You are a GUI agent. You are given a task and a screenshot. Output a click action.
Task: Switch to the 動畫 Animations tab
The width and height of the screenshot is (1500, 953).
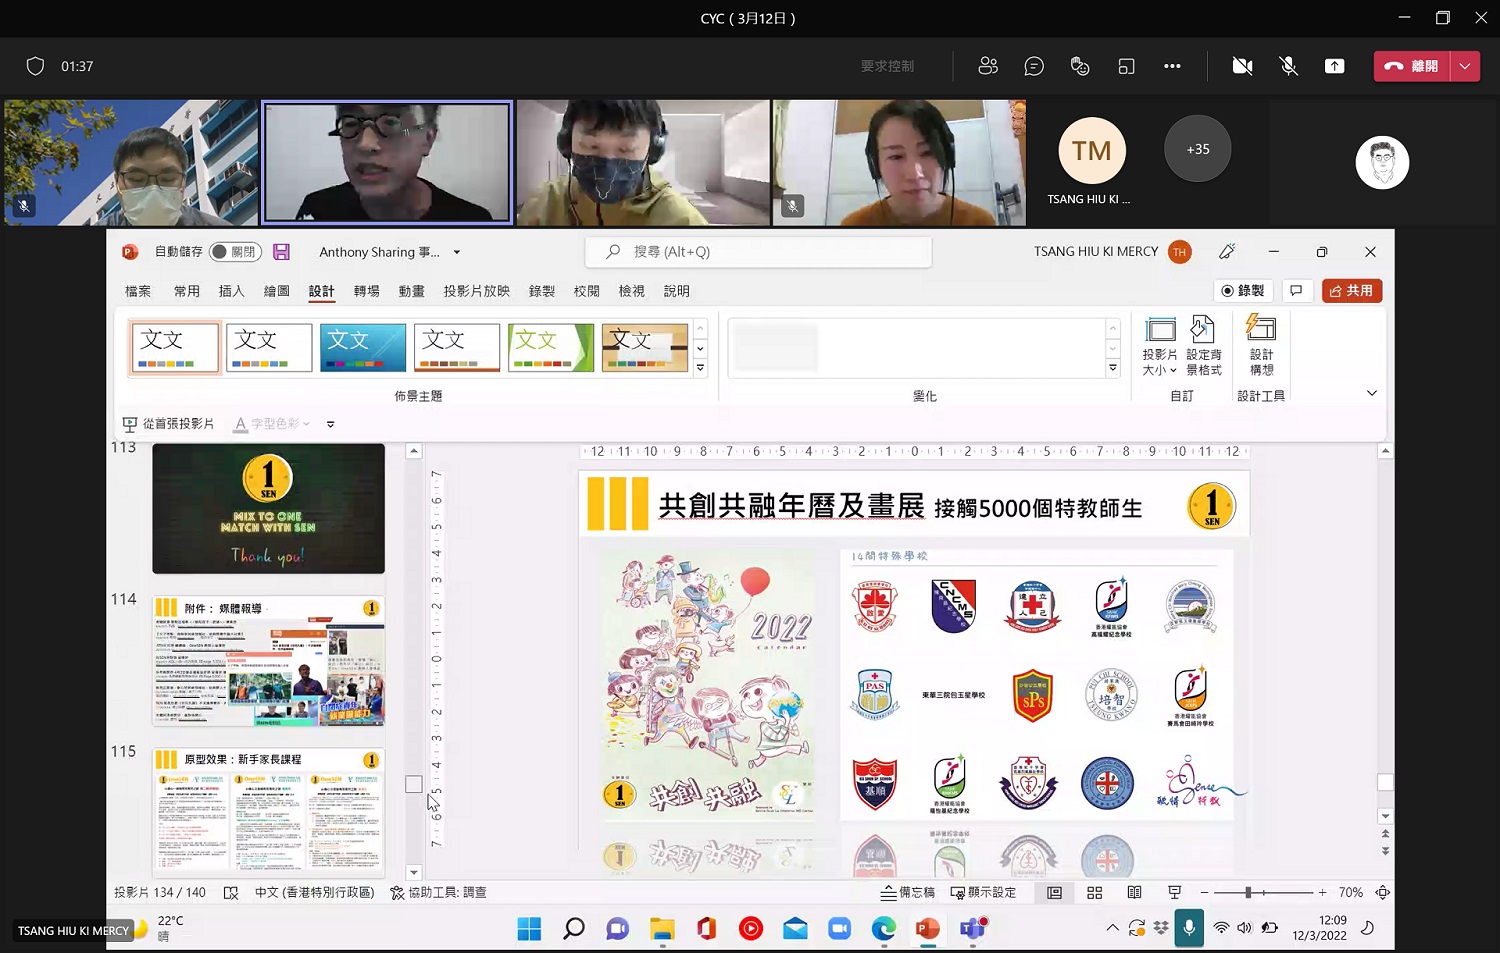pyautogui.click(x=412, y=291)
